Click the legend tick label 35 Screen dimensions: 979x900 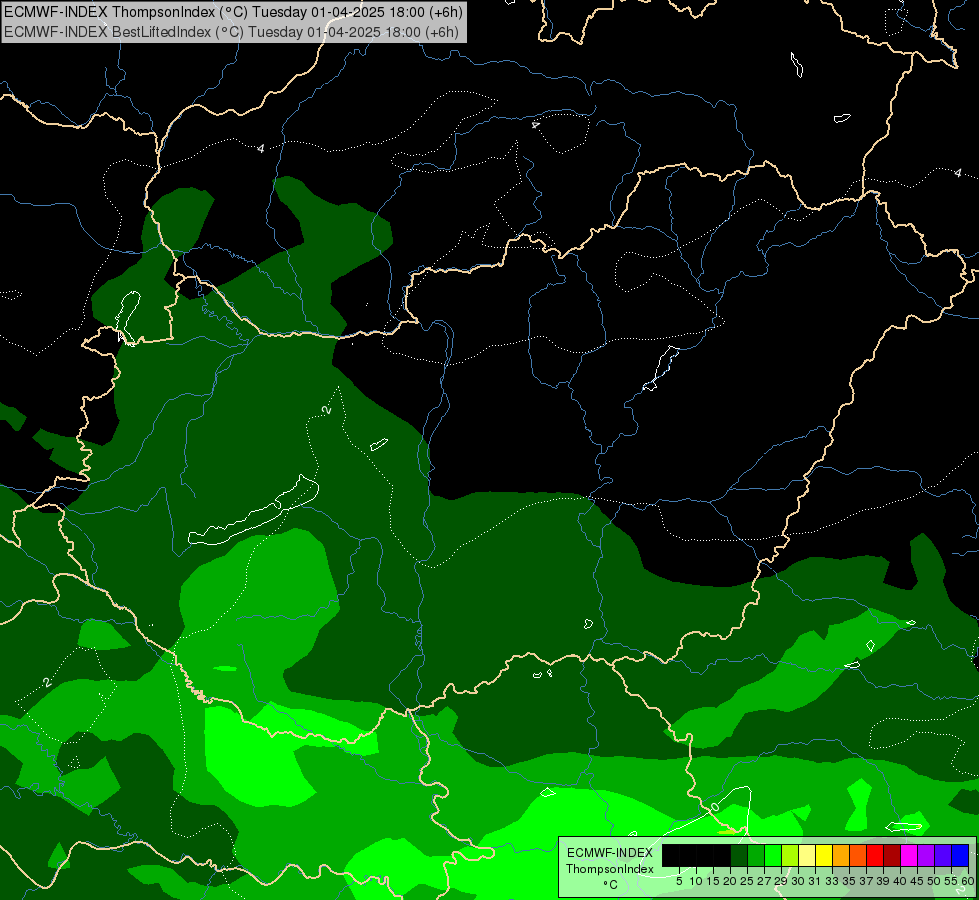849,881
